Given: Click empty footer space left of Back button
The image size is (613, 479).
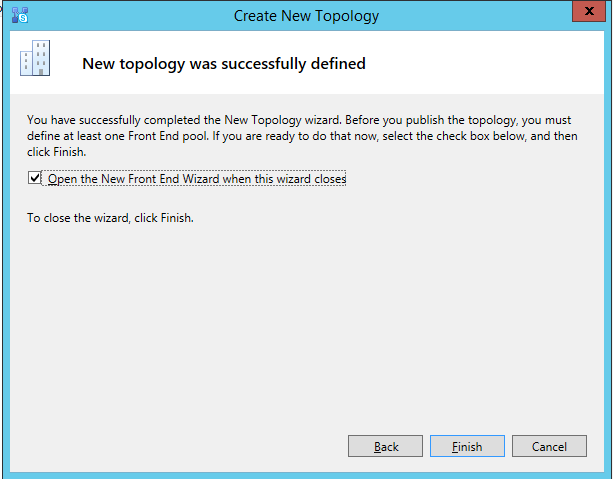Looking at the screenshot, I should [180, 447].
